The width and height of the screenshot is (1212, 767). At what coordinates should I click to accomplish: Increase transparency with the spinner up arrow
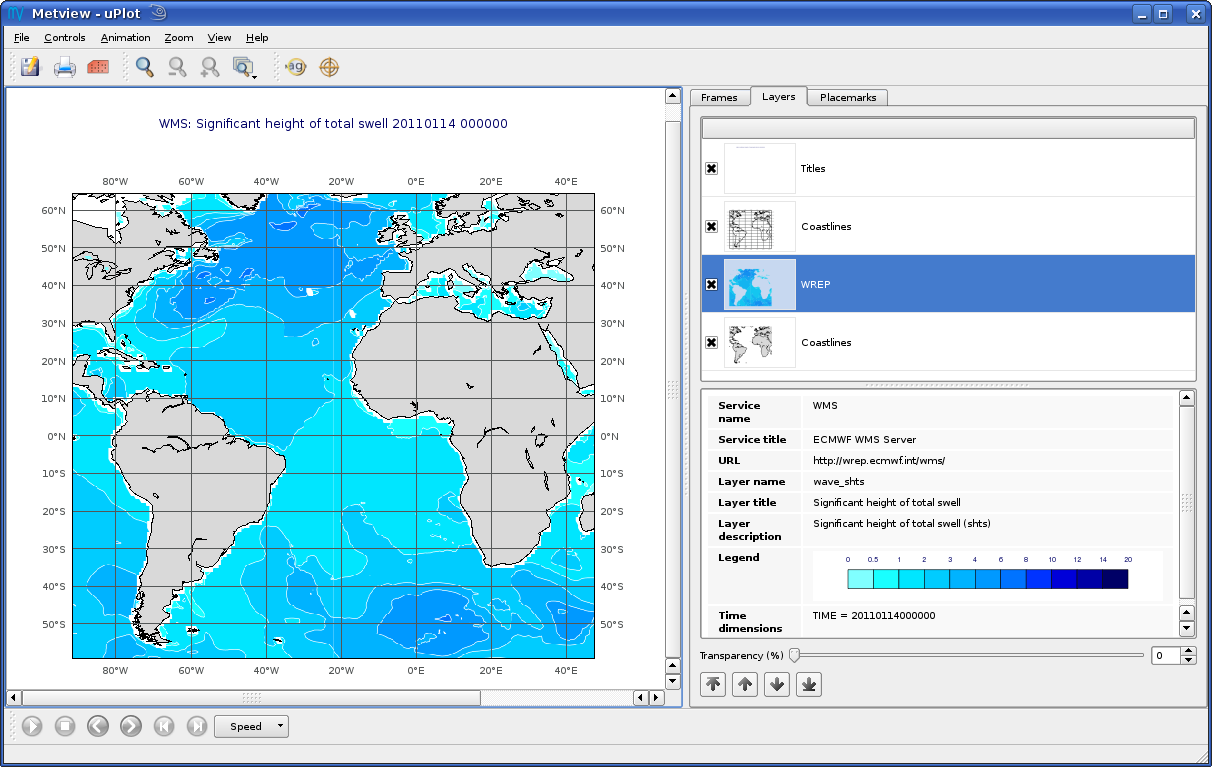1188,651
